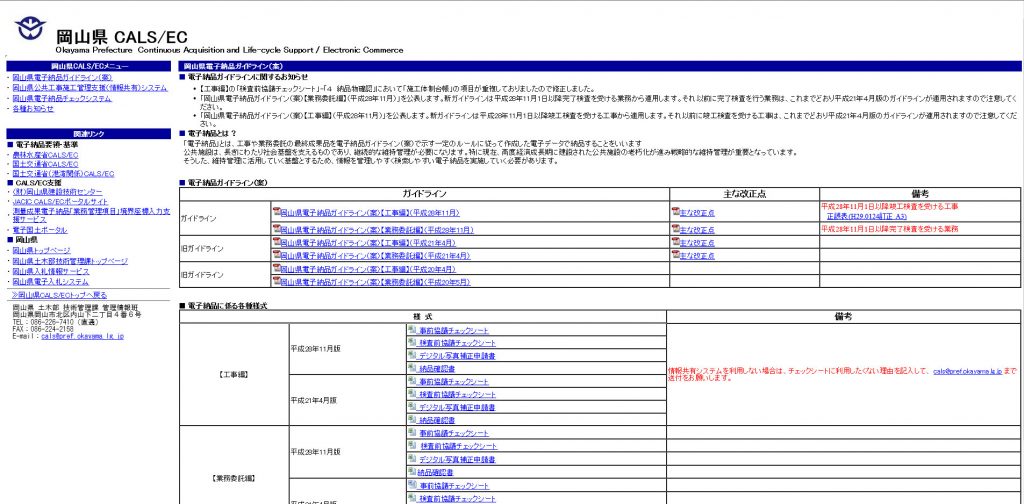Click PDF icon for 業務委託編 平成28年11月 guideline
Screen dimensions: 1024x504
276,229
